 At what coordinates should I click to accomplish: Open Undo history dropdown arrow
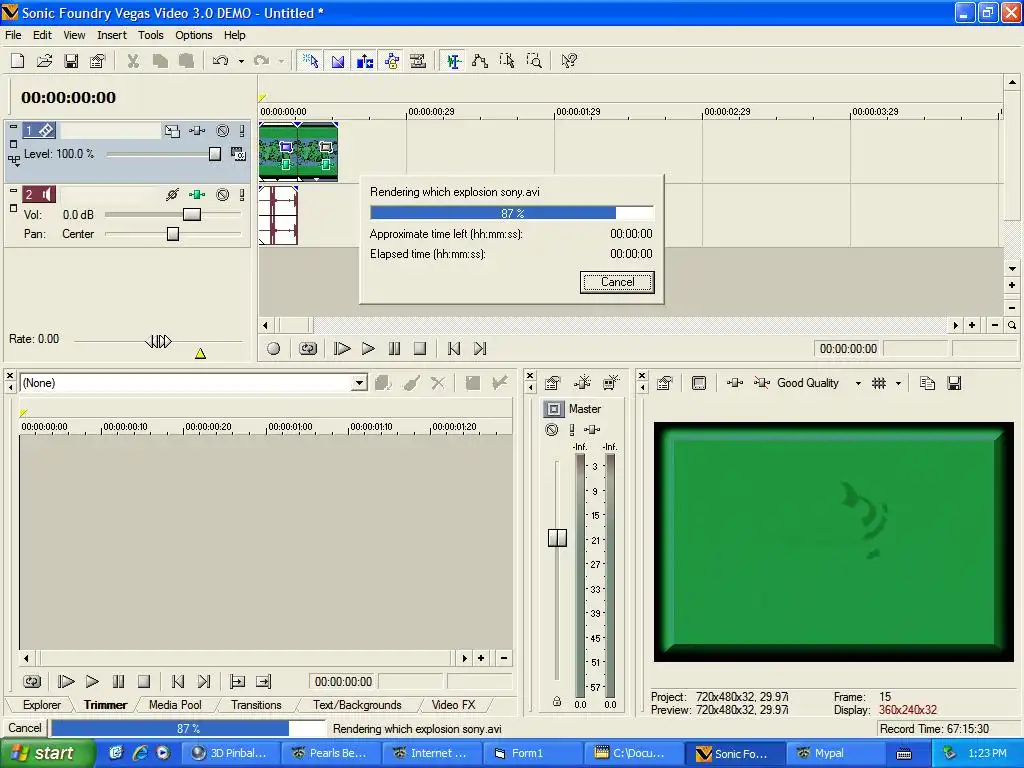[x=241, y=61]
